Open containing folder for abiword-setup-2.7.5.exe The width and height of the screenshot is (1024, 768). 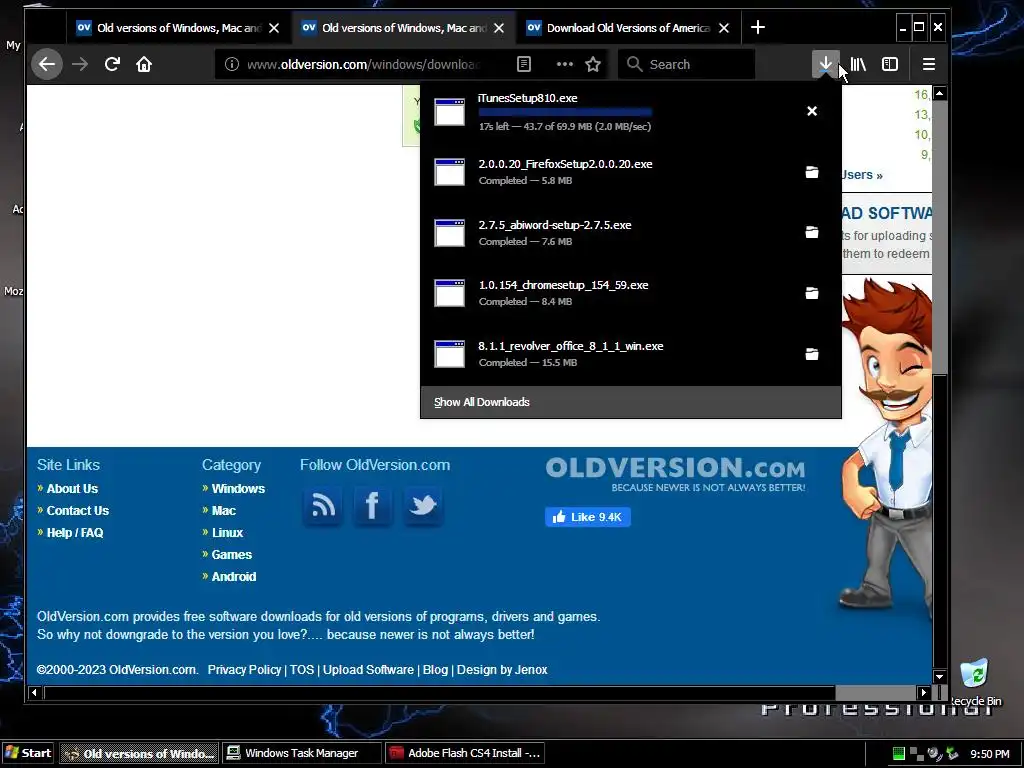(812, 232)
